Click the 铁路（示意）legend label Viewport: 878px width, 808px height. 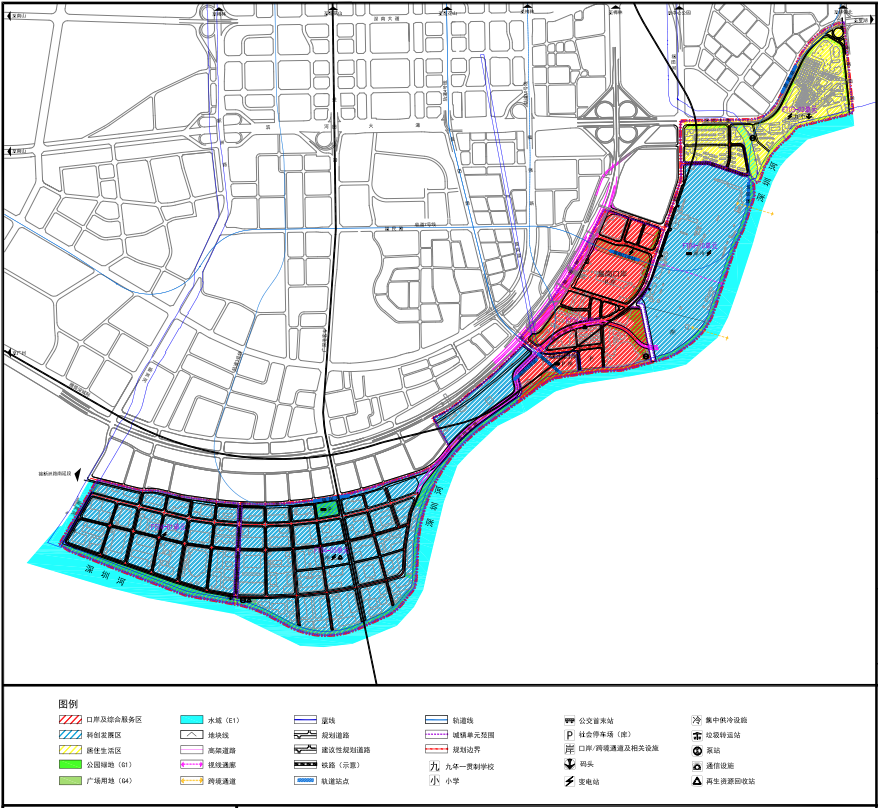point(340,765)
